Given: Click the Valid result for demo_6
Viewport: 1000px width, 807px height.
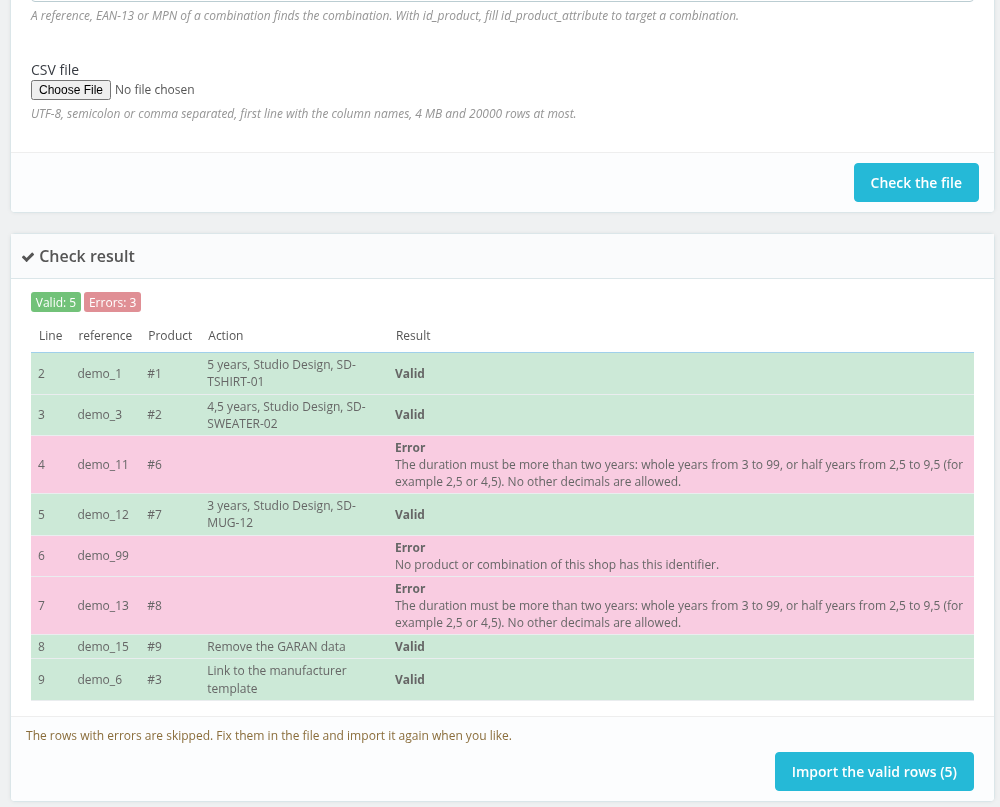Looking at the screenshot, I should (409, 679).
